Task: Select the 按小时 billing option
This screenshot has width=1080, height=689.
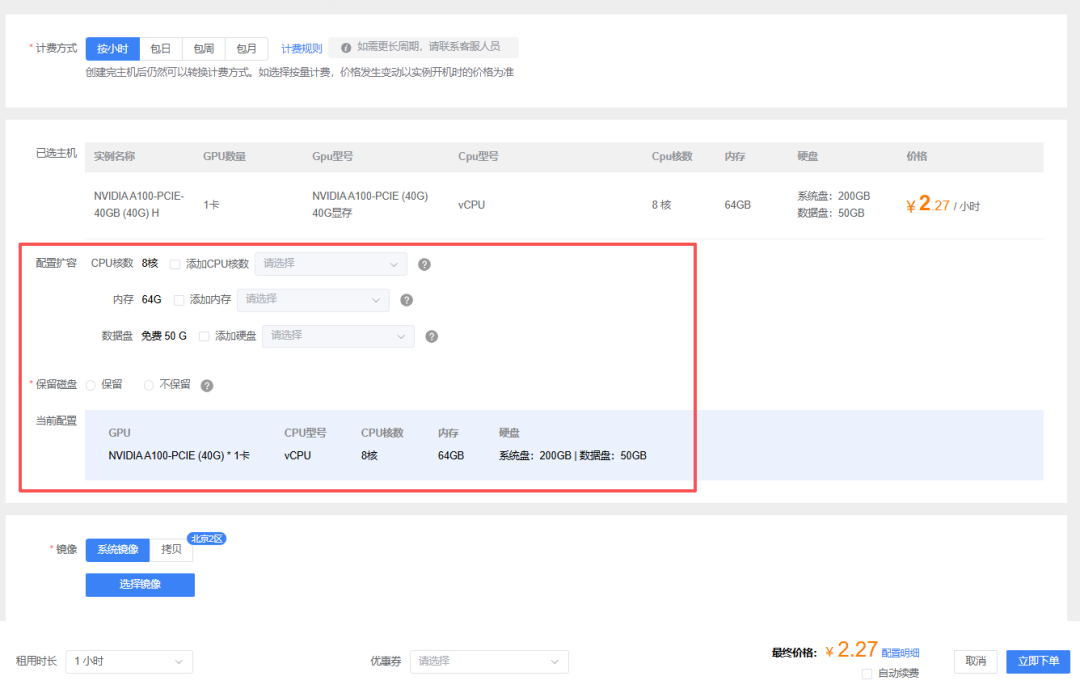Action: click(x=113, y=49)
